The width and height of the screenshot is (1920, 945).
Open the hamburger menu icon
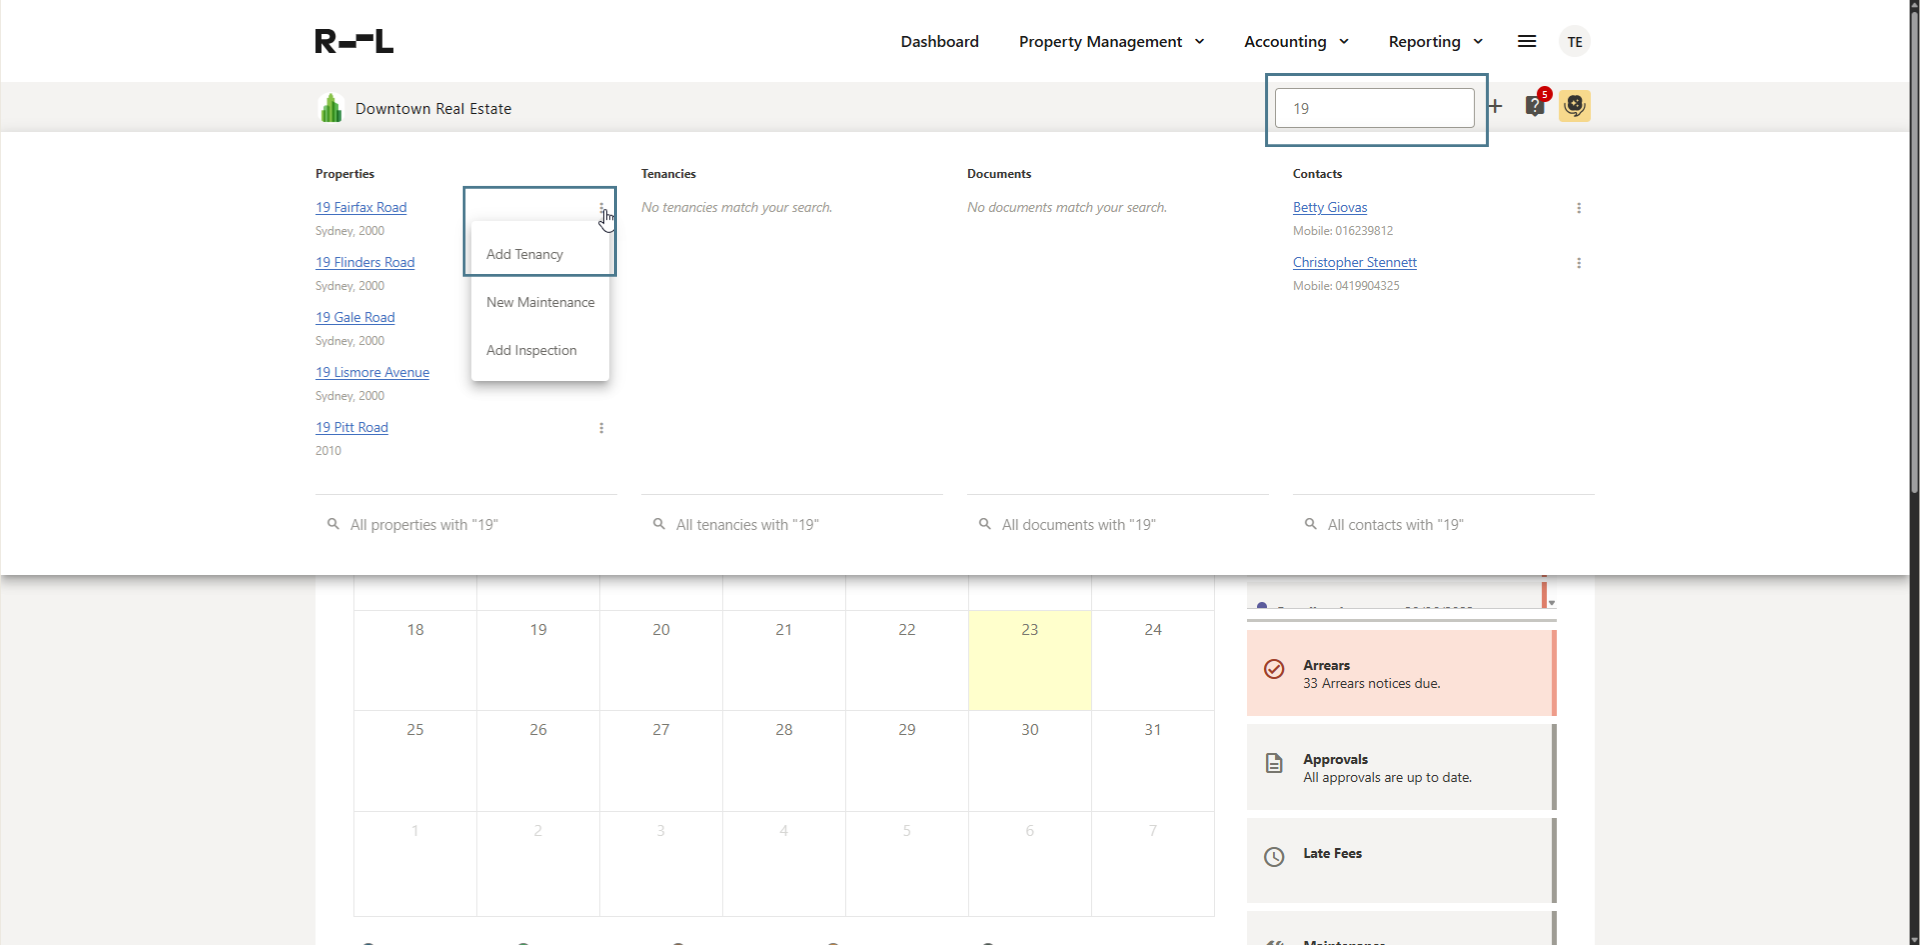tap(1526, 41)
